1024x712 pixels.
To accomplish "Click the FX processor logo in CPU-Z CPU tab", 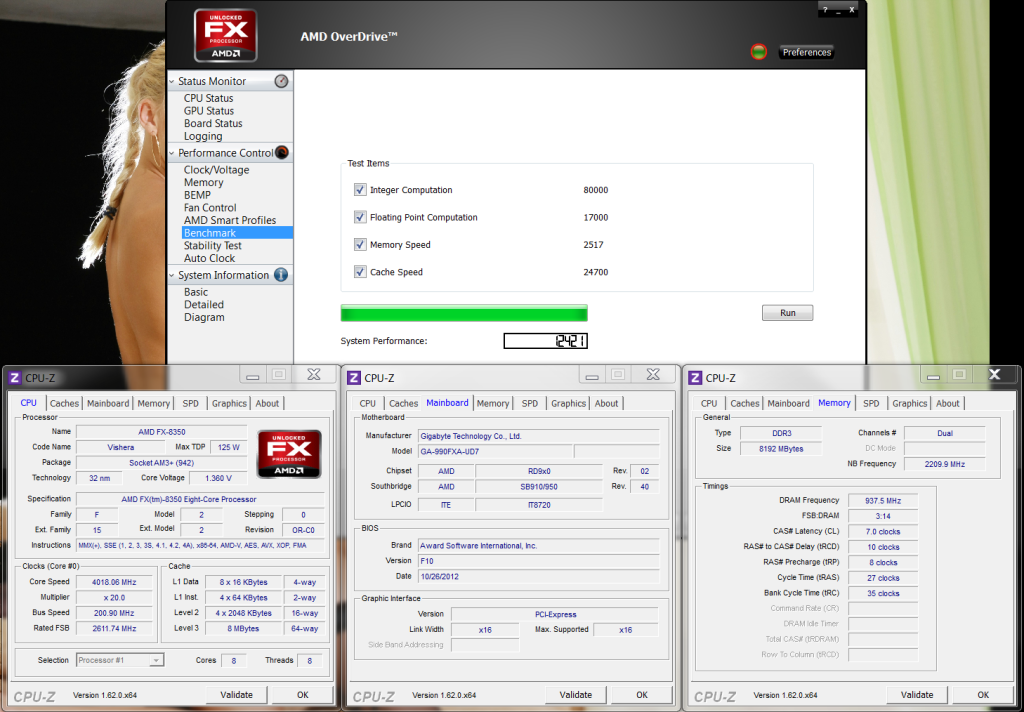I will 289,454.
